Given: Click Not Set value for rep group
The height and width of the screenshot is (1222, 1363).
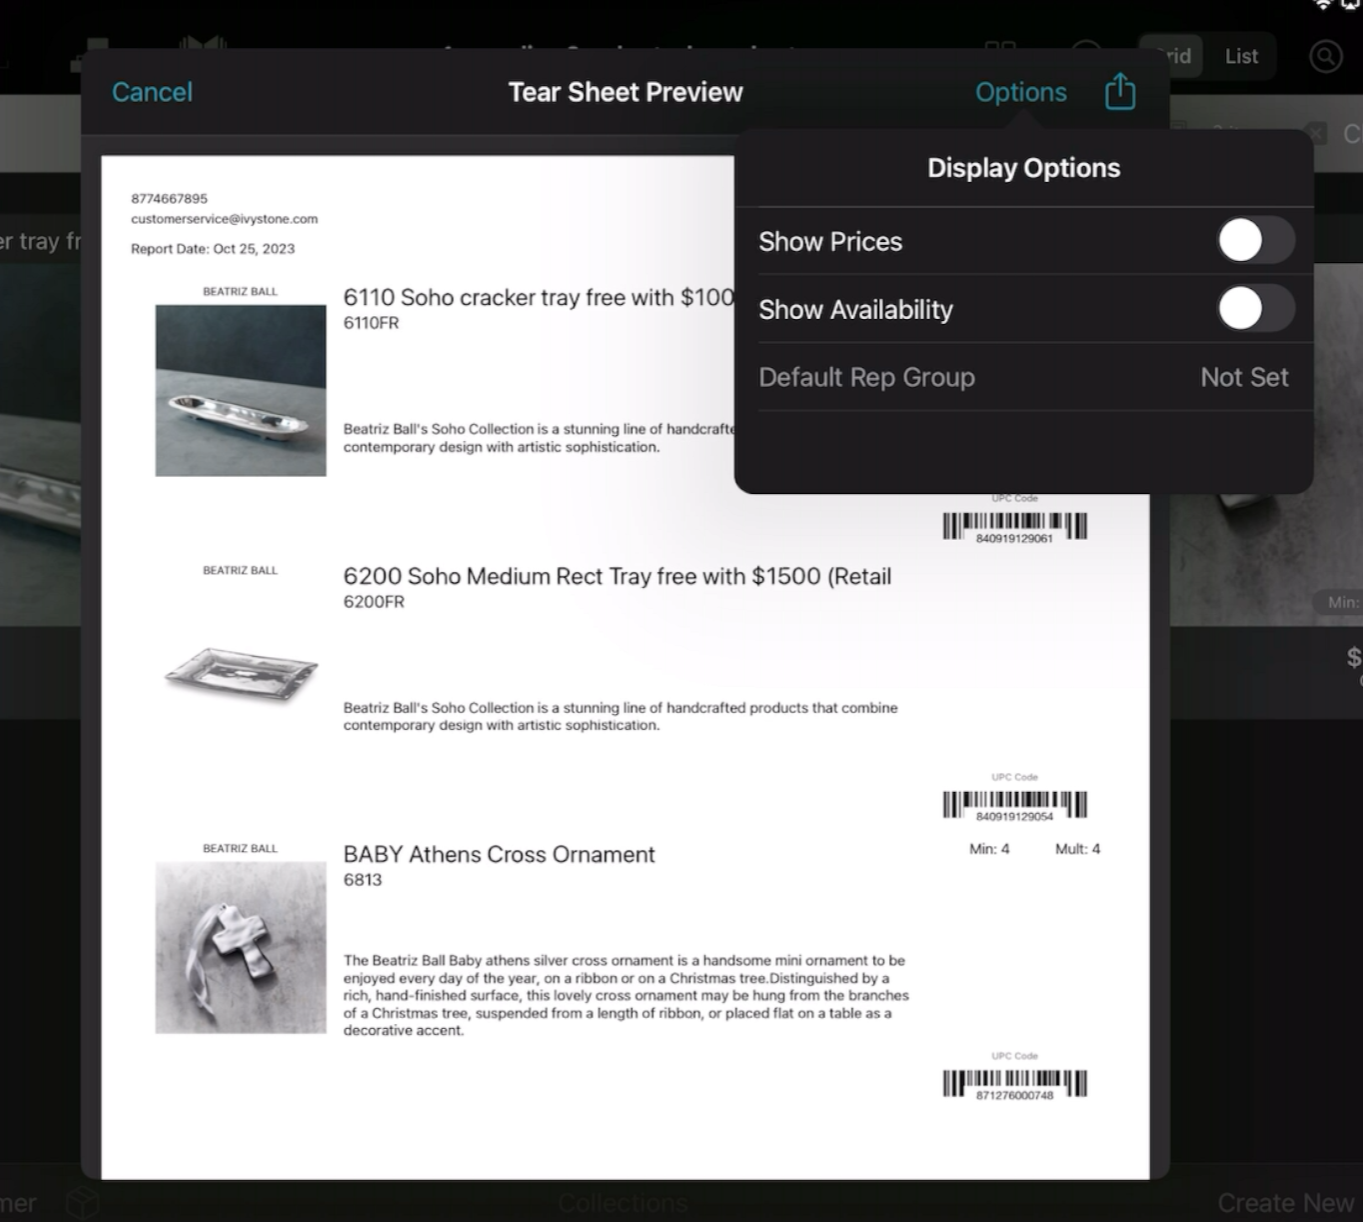Looking at the screenshot, I should click(x=1244, y=377).
